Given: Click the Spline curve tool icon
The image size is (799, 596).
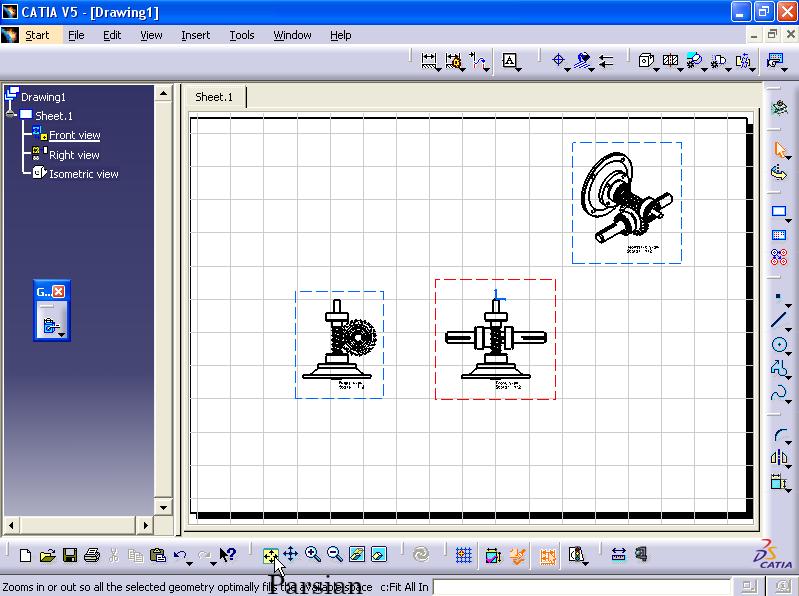Looking at the screenshot, I should (779, 393).
